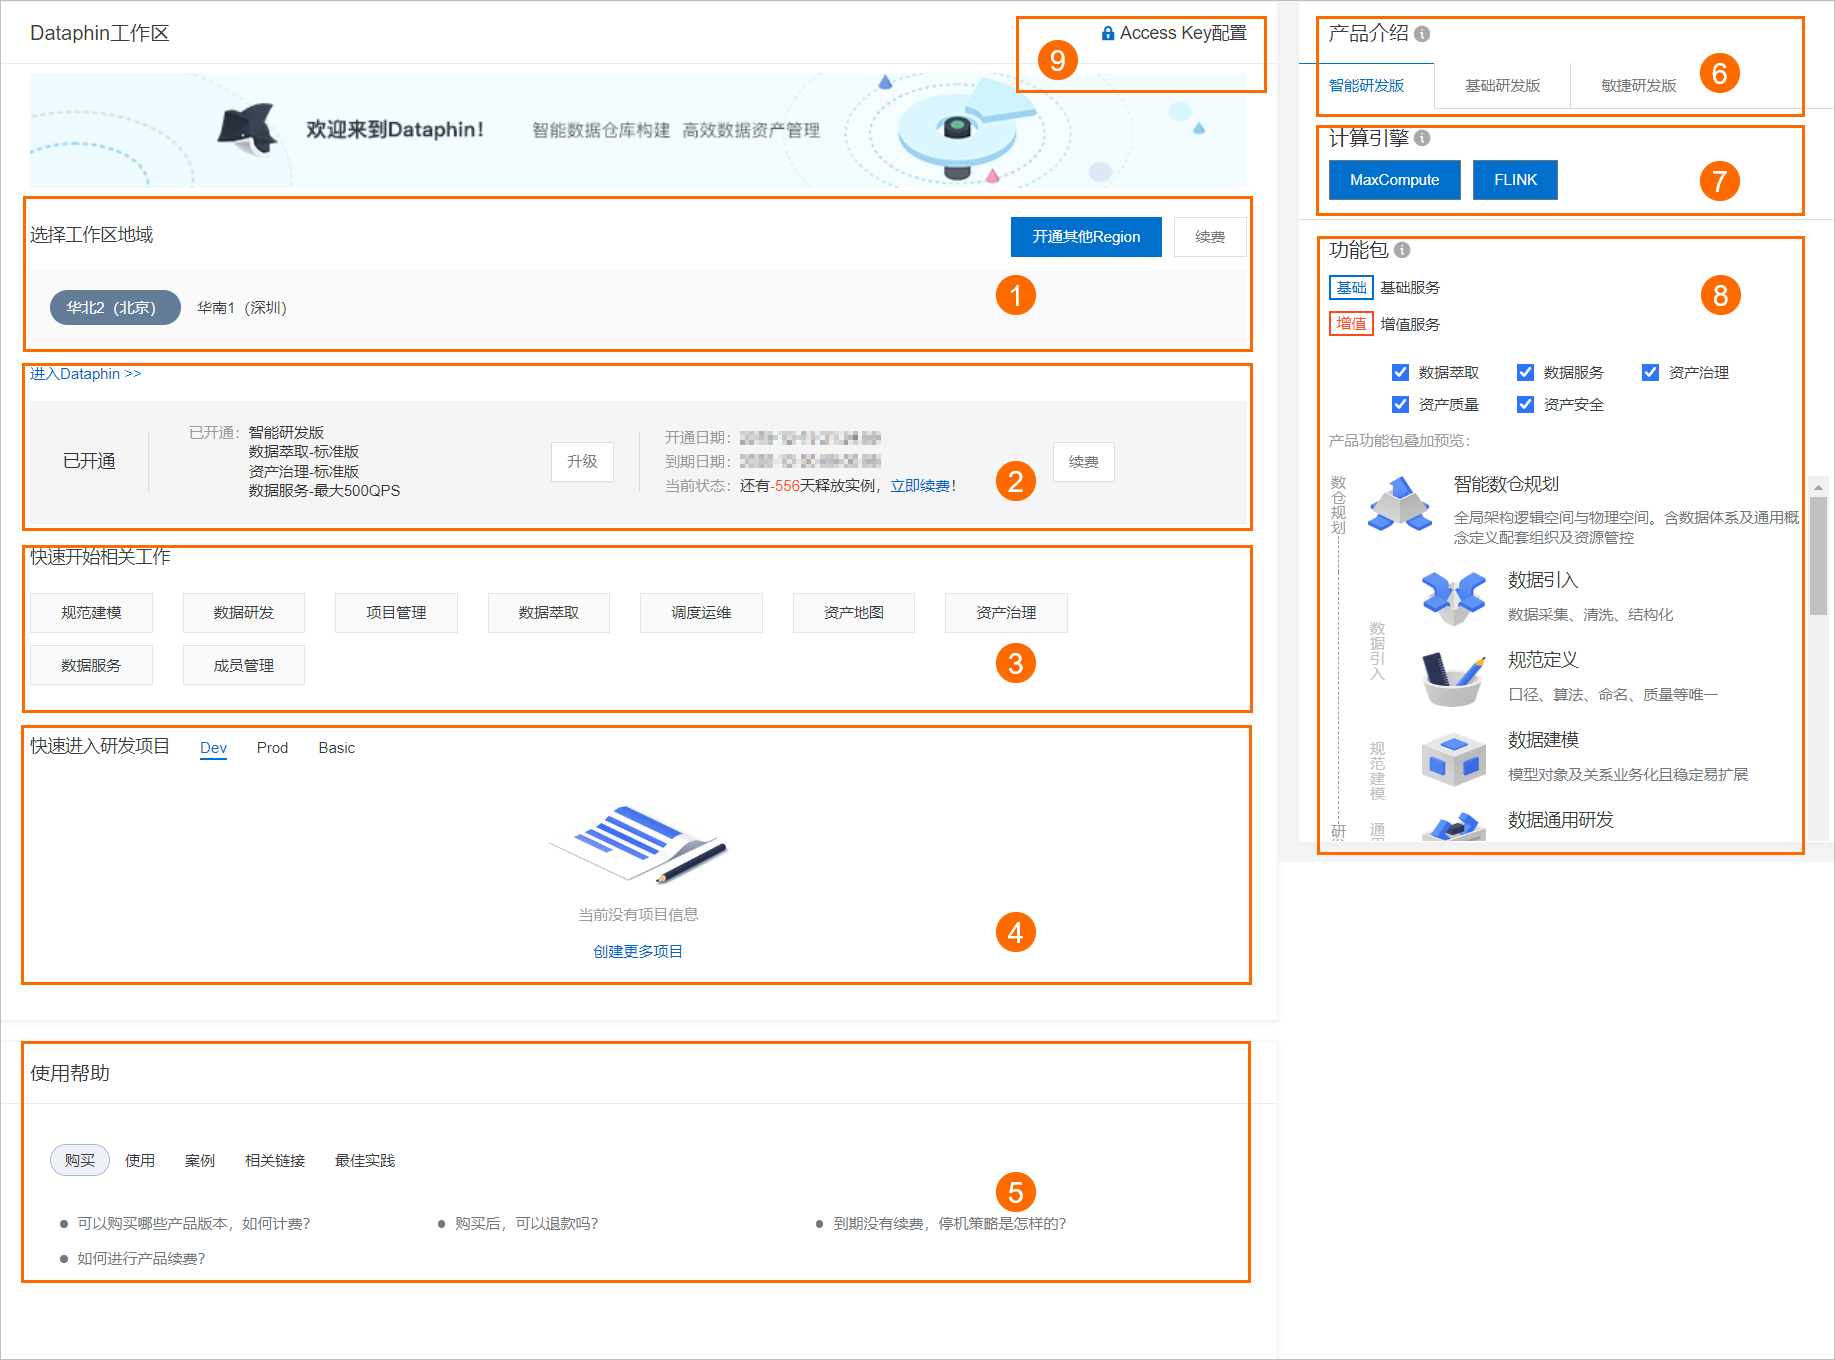Image resolution: width=1835 pixels, height=1360 pixels.
Task: Switch to 基础研发版 tab
Action: [1502, 86]
